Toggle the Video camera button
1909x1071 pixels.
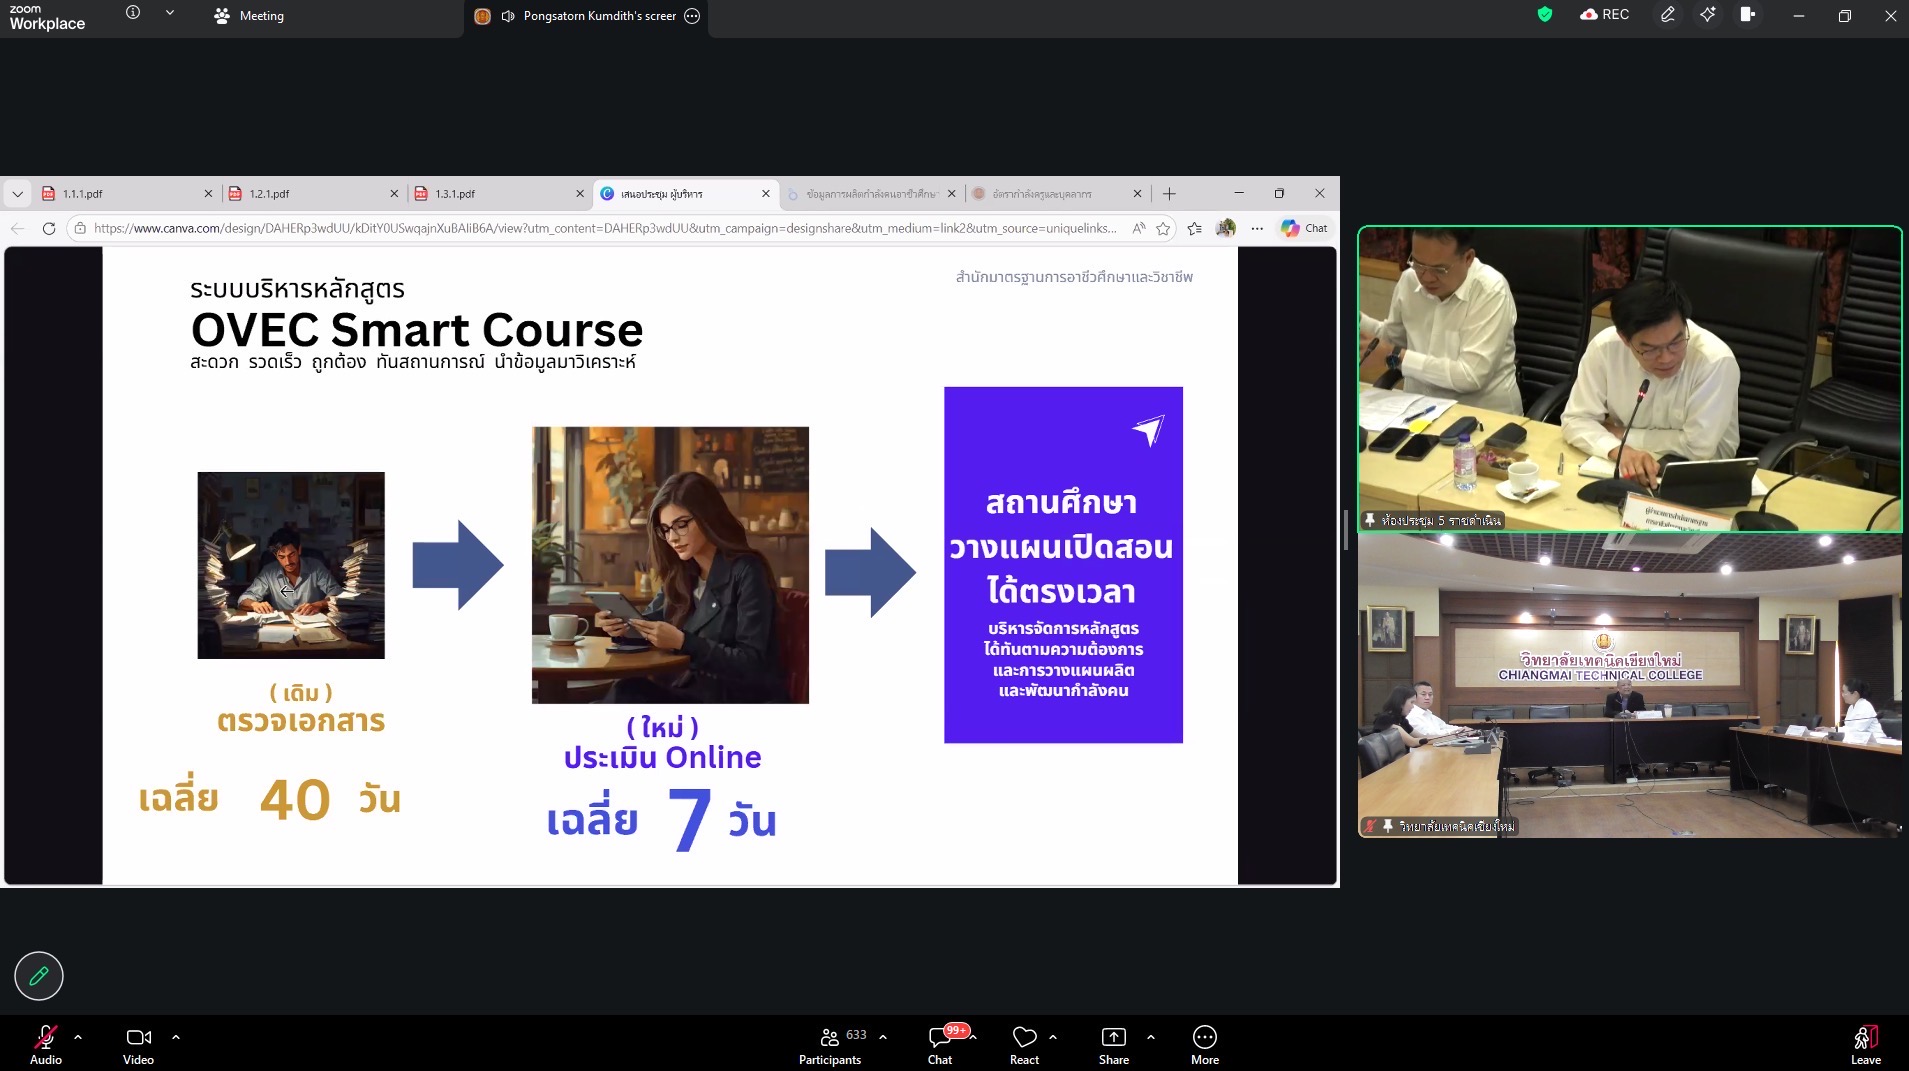click(x=138, y=1044)
